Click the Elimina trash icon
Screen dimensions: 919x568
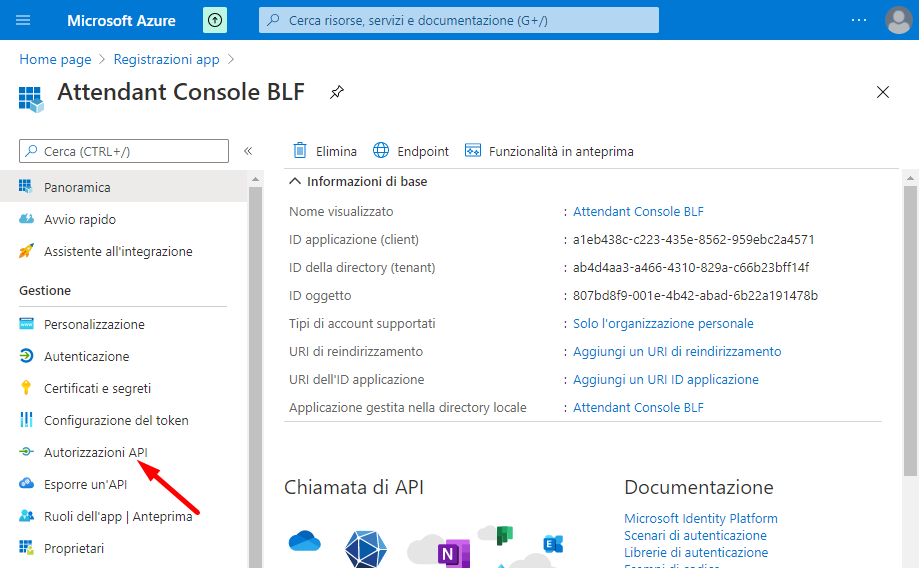pyautogui.click(x=299, y=151)
